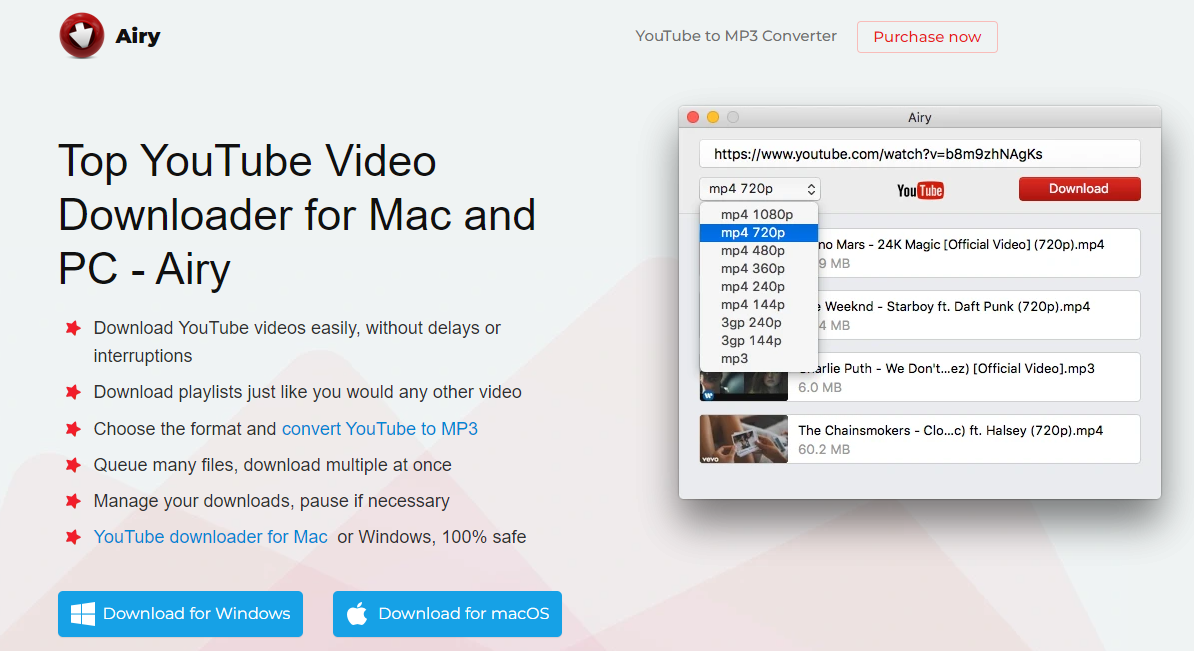Image resolution: width=1194 pixels, height=651 pixels.
Task: Click Download for macOS button
Action: pos(447,614)
